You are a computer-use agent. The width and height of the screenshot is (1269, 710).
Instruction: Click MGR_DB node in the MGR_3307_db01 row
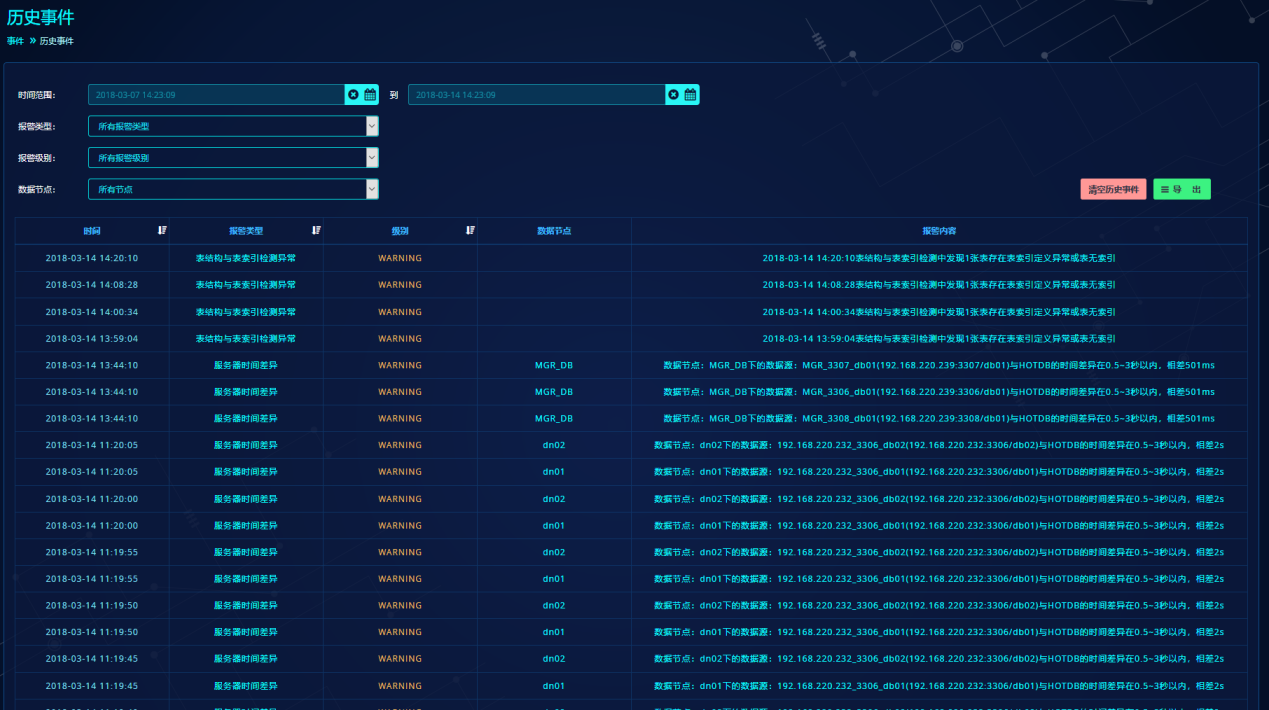click(554, 365)
